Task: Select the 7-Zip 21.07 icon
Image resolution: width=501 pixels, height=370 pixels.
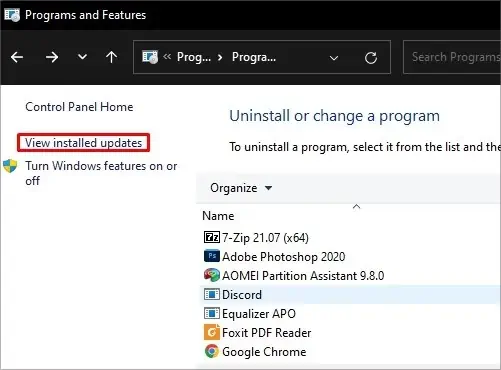Action: tap(212, 237)
